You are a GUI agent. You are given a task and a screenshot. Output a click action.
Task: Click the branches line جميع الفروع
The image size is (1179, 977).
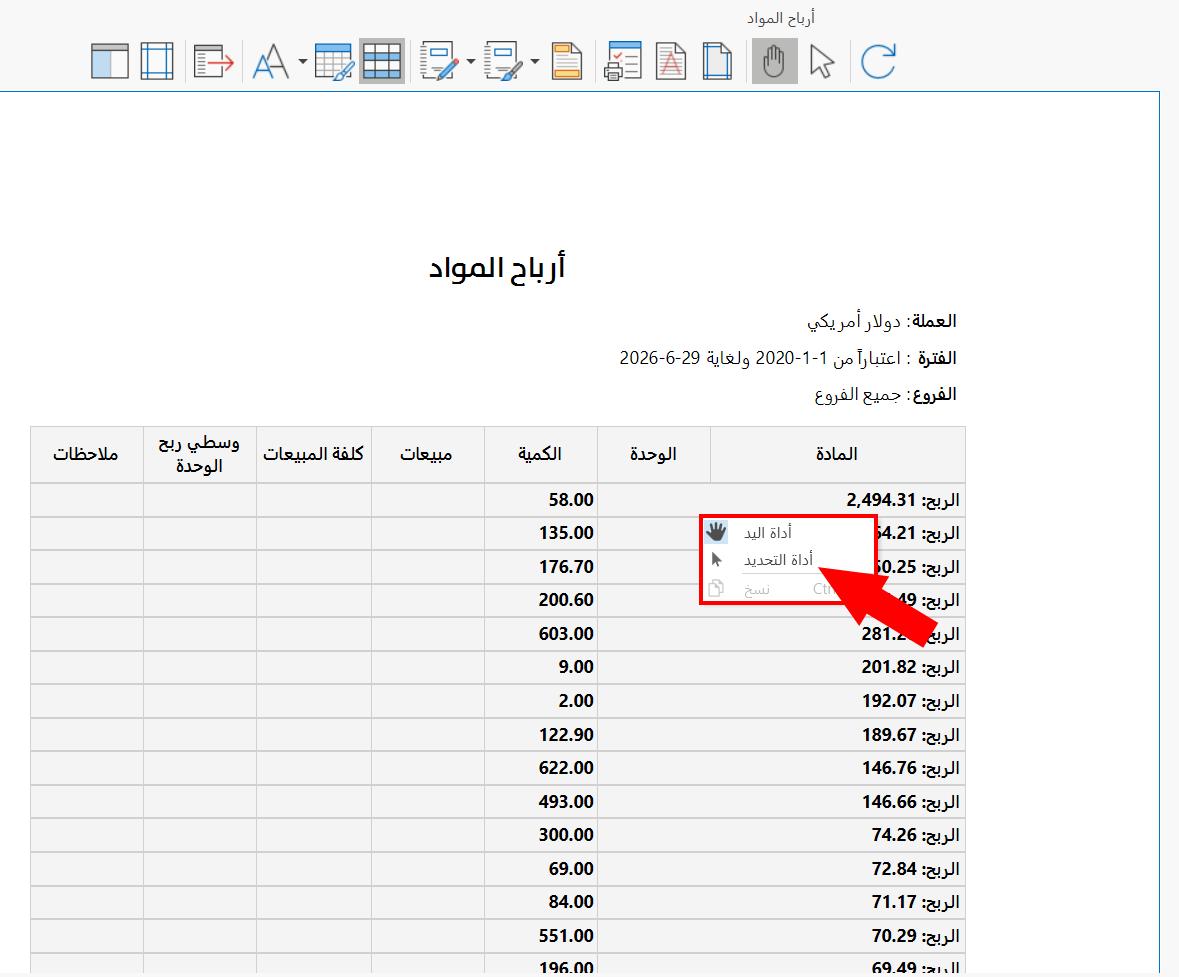[885, 395]
